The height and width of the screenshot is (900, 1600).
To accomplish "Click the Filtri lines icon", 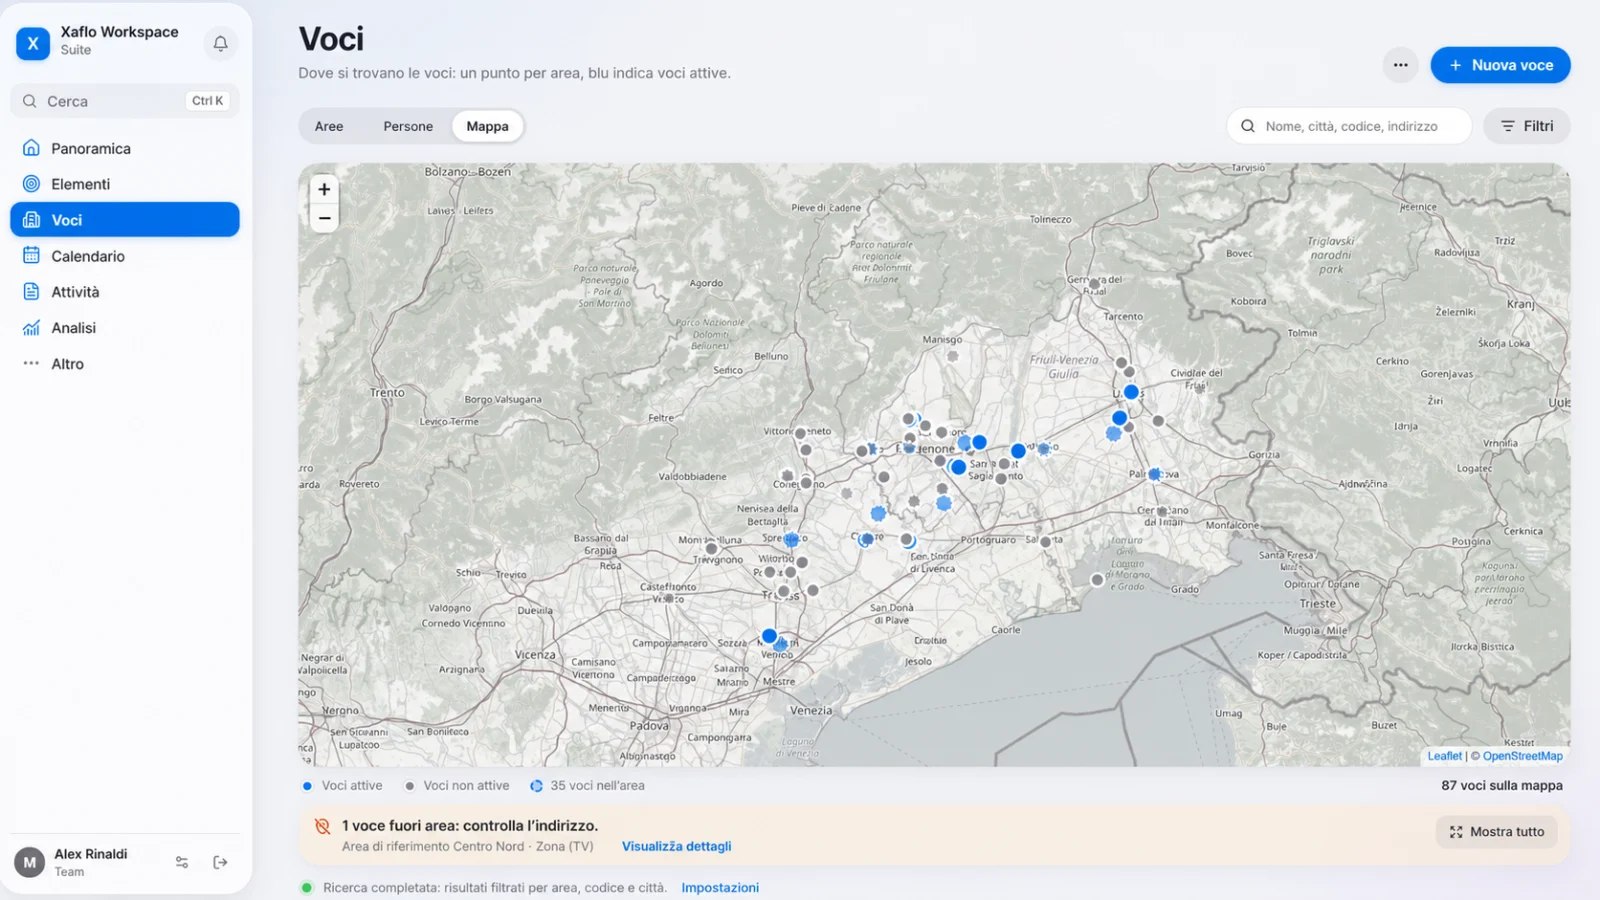I will [x=1508, y=126].
